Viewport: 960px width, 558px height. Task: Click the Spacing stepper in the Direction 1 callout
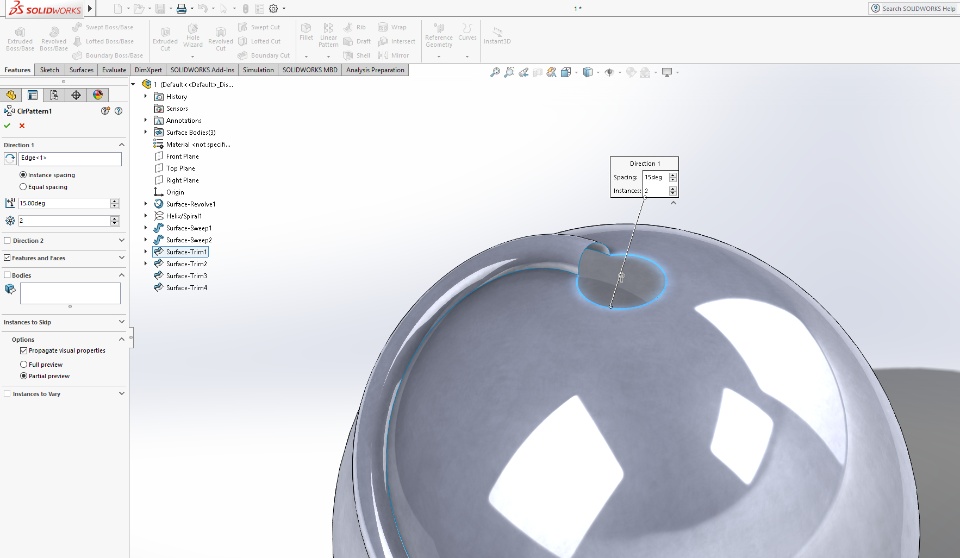coord(673,177)
